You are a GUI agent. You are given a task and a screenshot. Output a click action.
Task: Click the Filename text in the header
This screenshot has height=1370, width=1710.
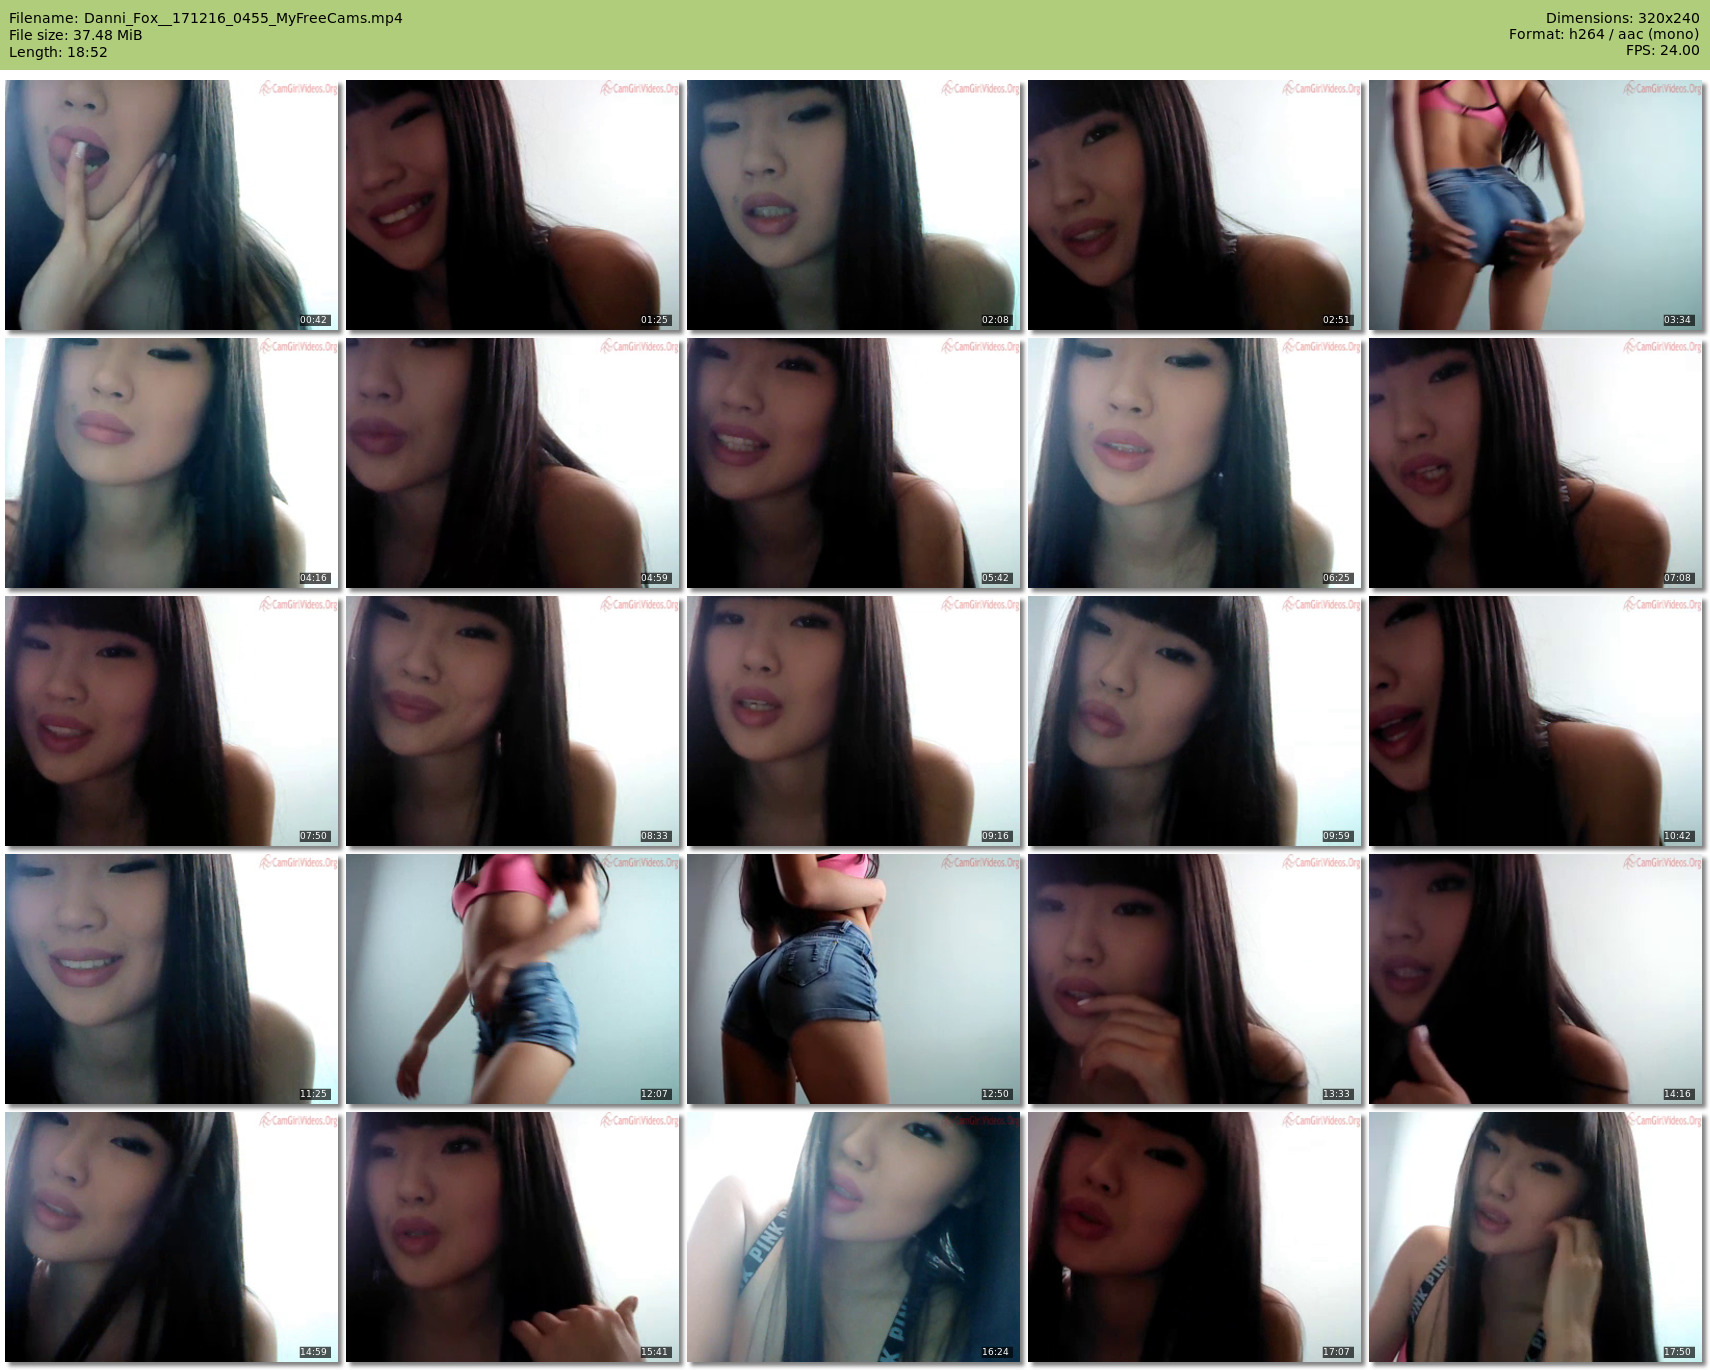(206, 18)
